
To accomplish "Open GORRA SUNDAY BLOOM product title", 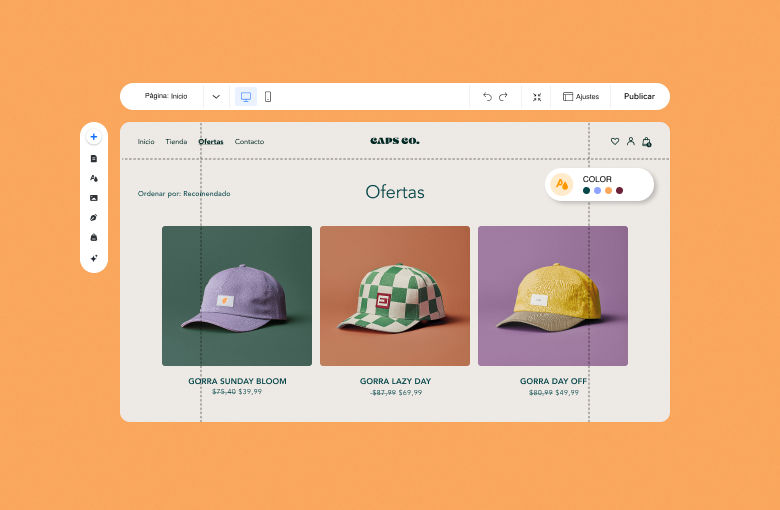I will (x=237, y=381).
